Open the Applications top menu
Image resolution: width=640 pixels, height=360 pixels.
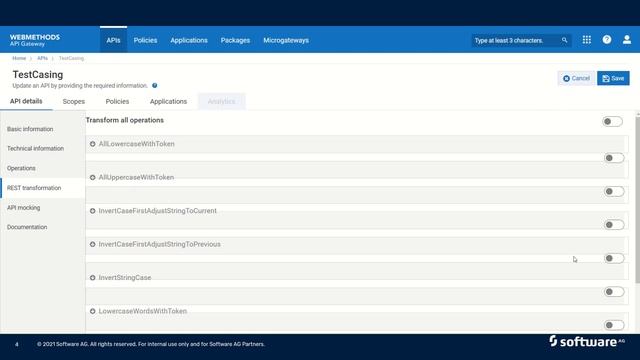[189, 40]
